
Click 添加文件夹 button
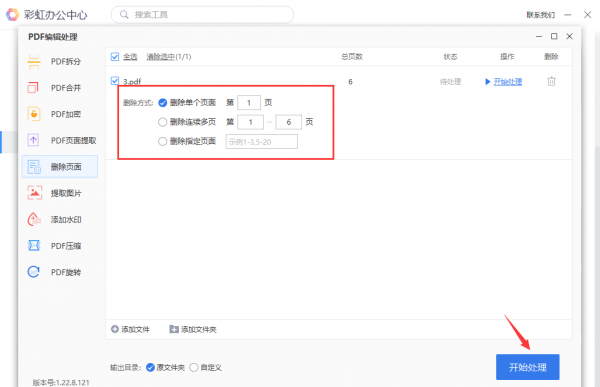pos(193,329)
